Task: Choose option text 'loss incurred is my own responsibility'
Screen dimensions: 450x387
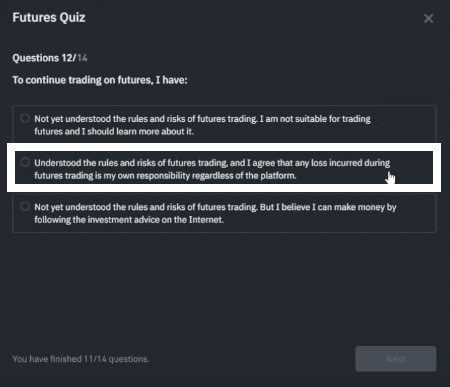Action: coord(212,169)
